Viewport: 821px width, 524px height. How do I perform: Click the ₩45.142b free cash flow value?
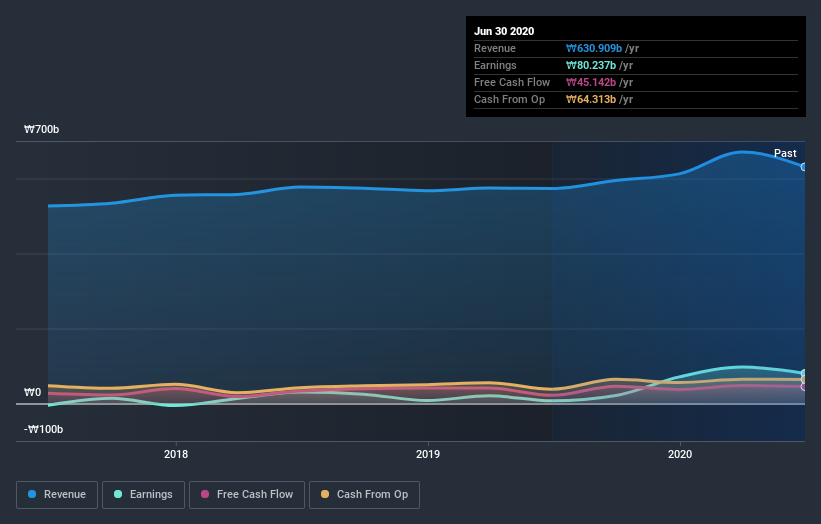(591, 82)
